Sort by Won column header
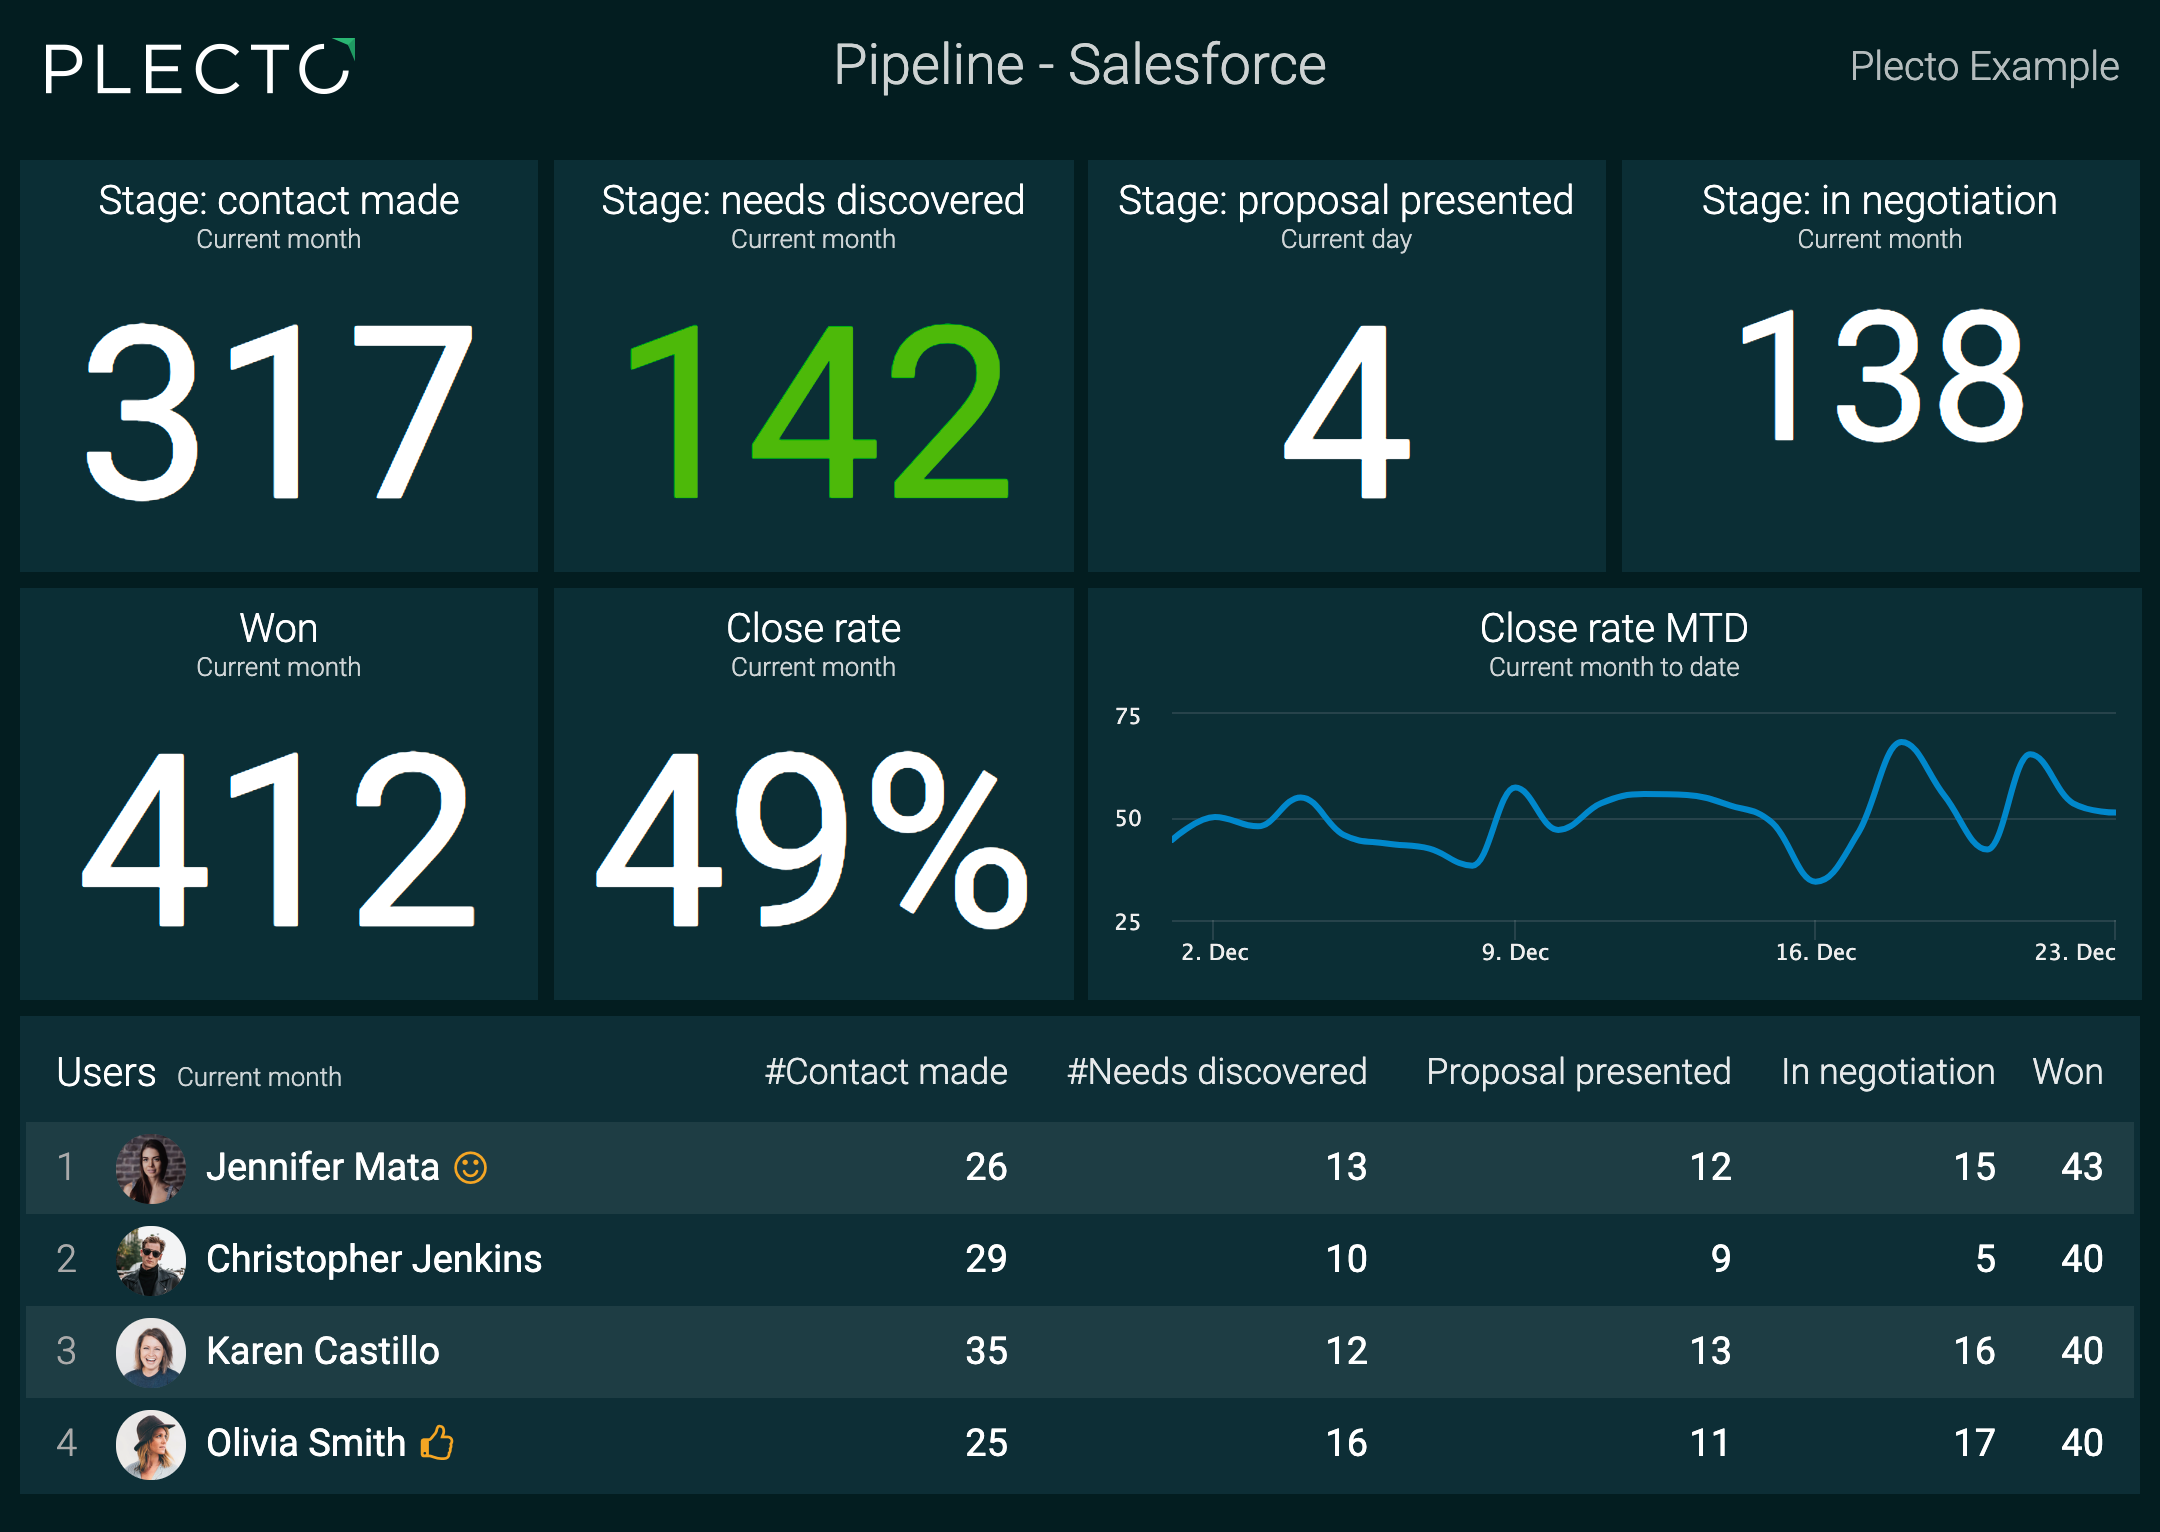This screenshot has height=1532, width=2160. (2068, 1072)
